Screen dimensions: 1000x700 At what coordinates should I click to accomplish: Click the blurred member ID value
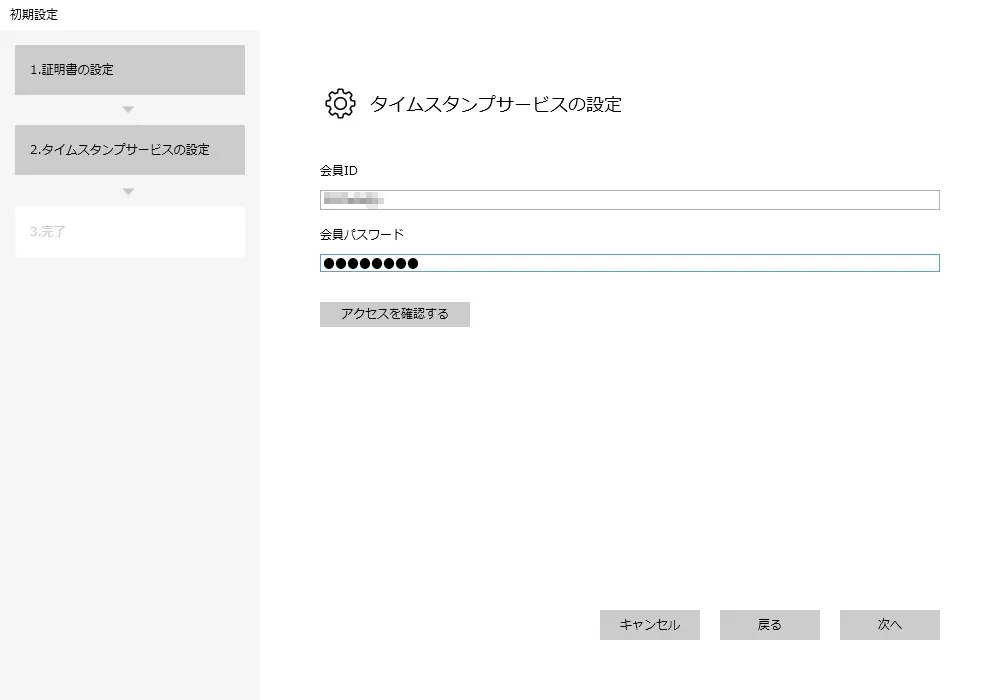352,200
